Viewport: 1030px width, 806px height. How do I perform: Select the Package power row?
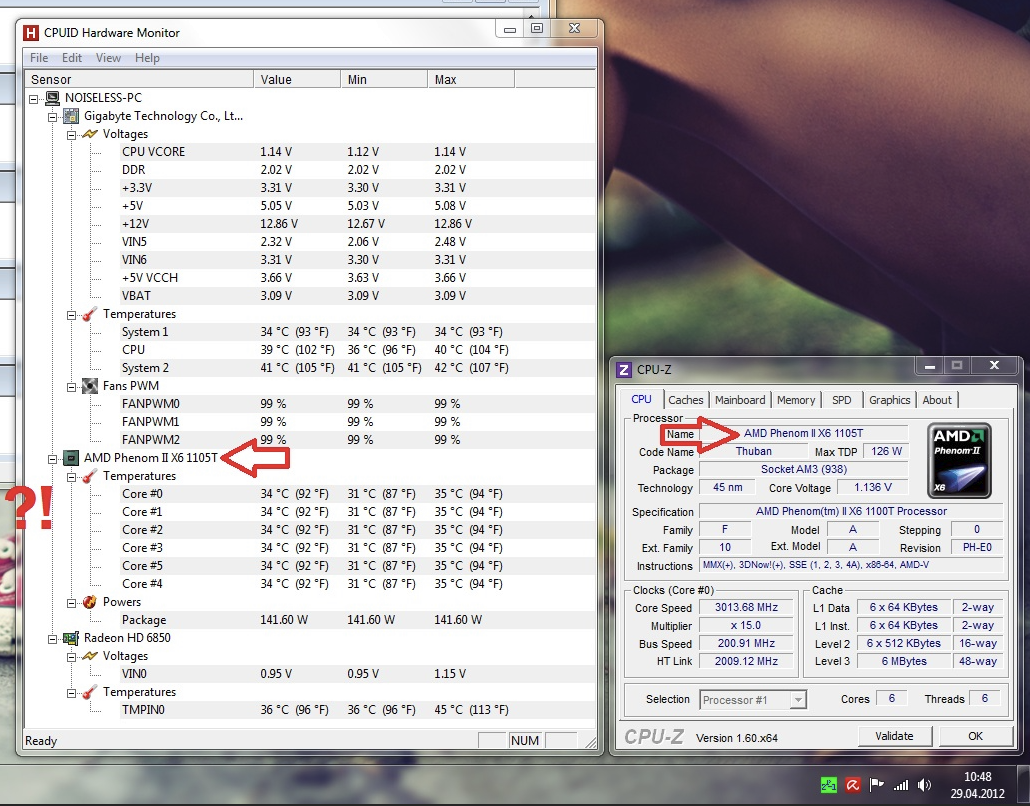(357, 620)
